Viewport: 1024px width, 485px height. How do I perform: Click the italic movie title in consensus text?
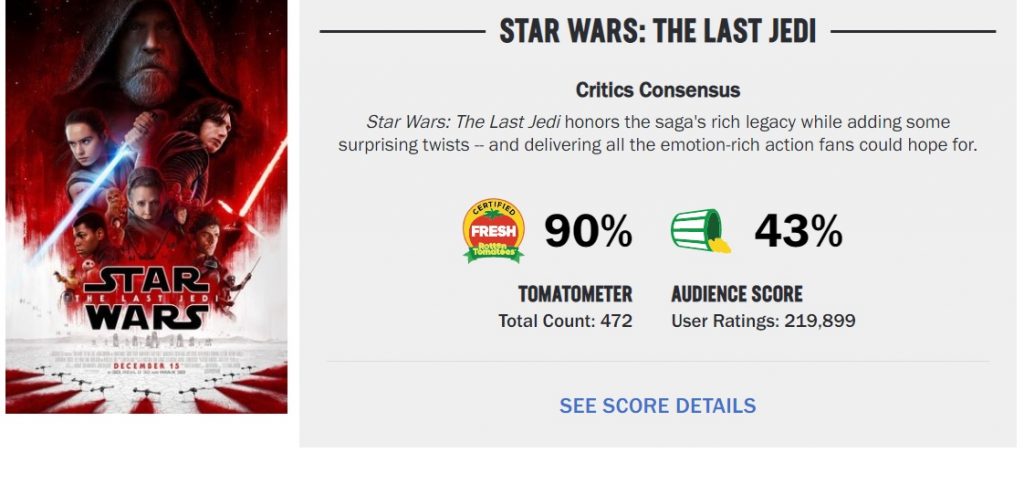(464, 122)
